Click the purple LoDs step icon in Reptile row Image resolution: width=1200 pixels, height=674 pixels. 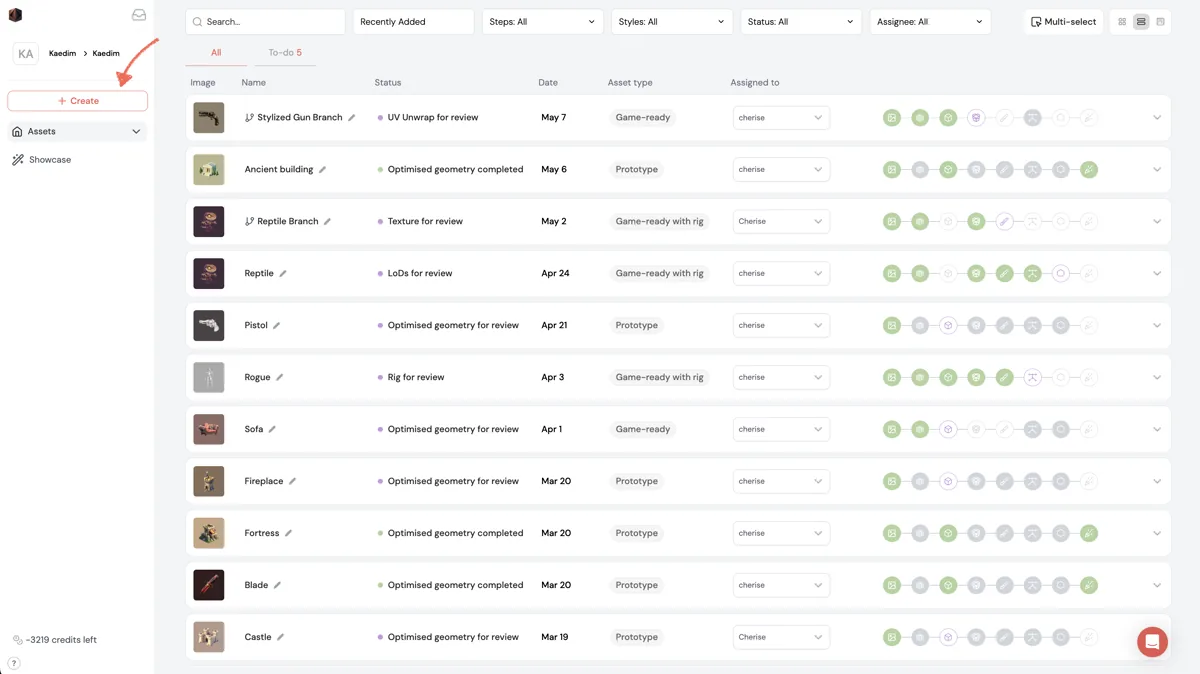point(1061,274)
